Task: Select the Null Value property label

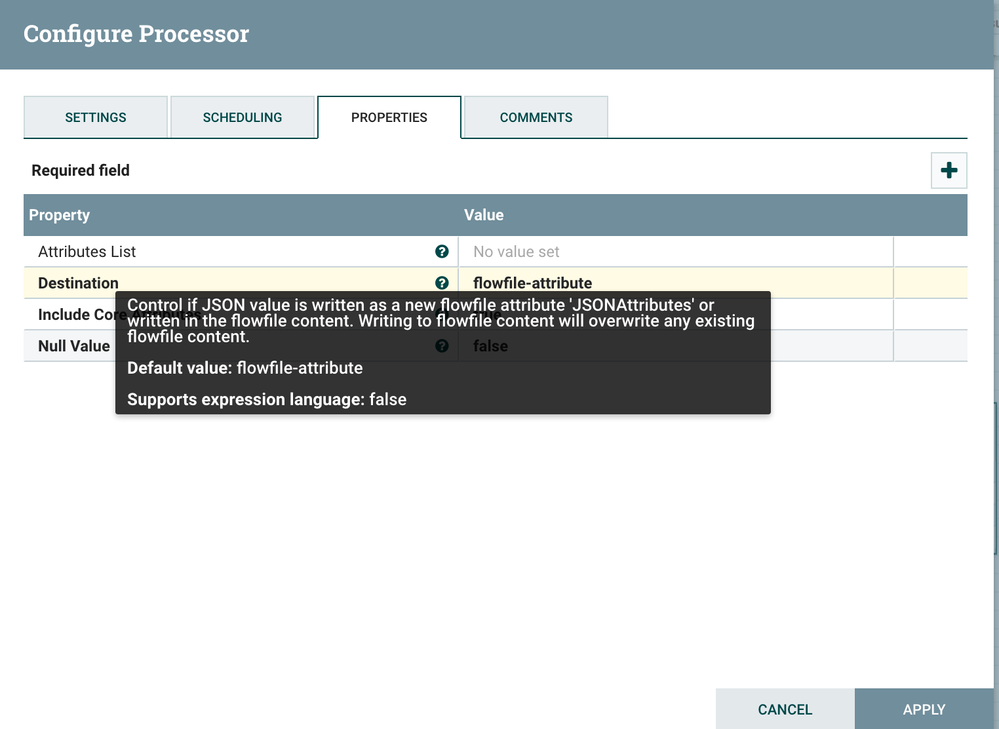Action: pyautogui.click(x=74, y=346)
